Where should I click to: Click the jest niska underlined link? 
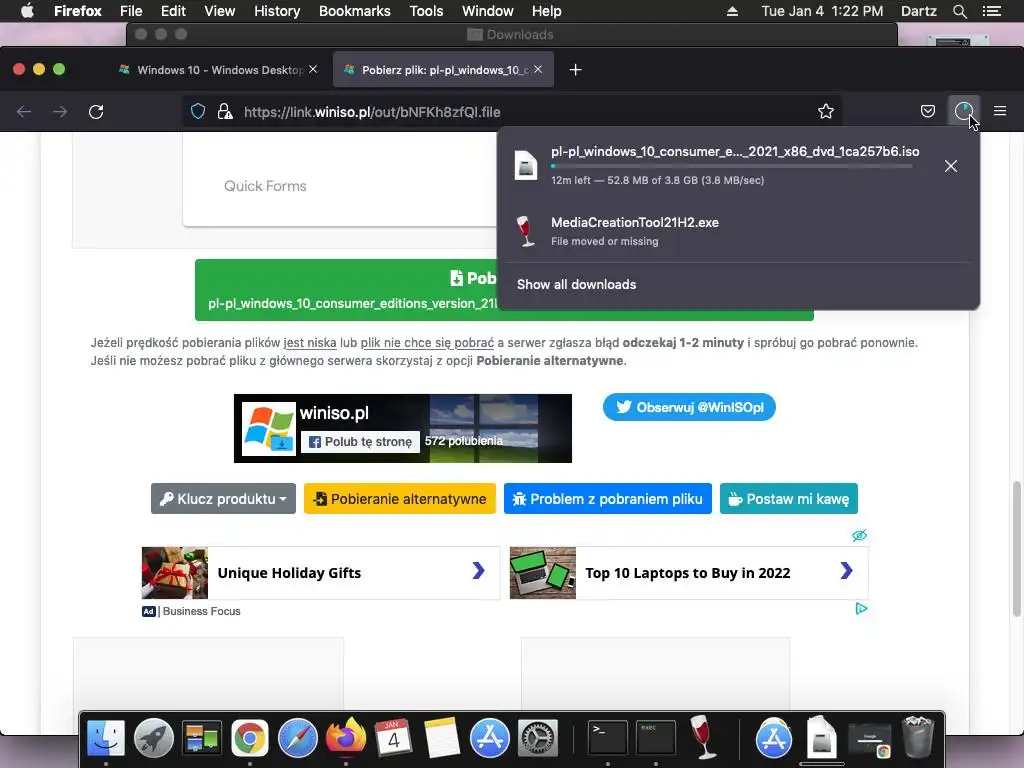[310, 342]
